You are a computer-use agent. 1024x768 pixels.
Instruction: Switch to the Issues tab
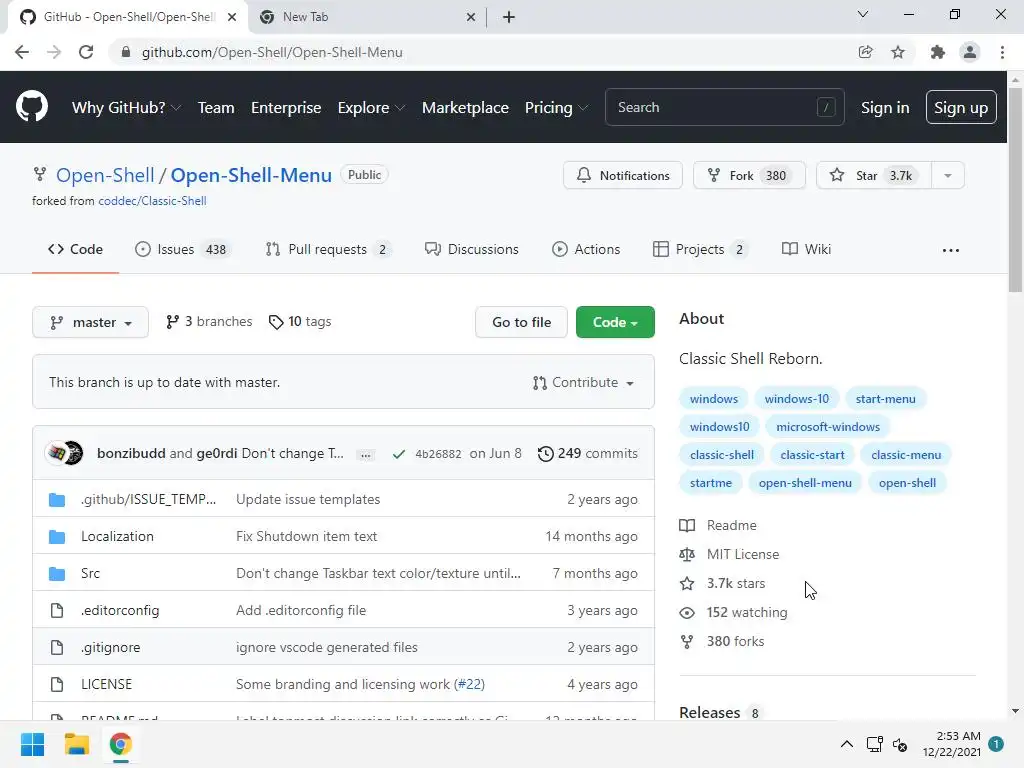tap(182, 249)
